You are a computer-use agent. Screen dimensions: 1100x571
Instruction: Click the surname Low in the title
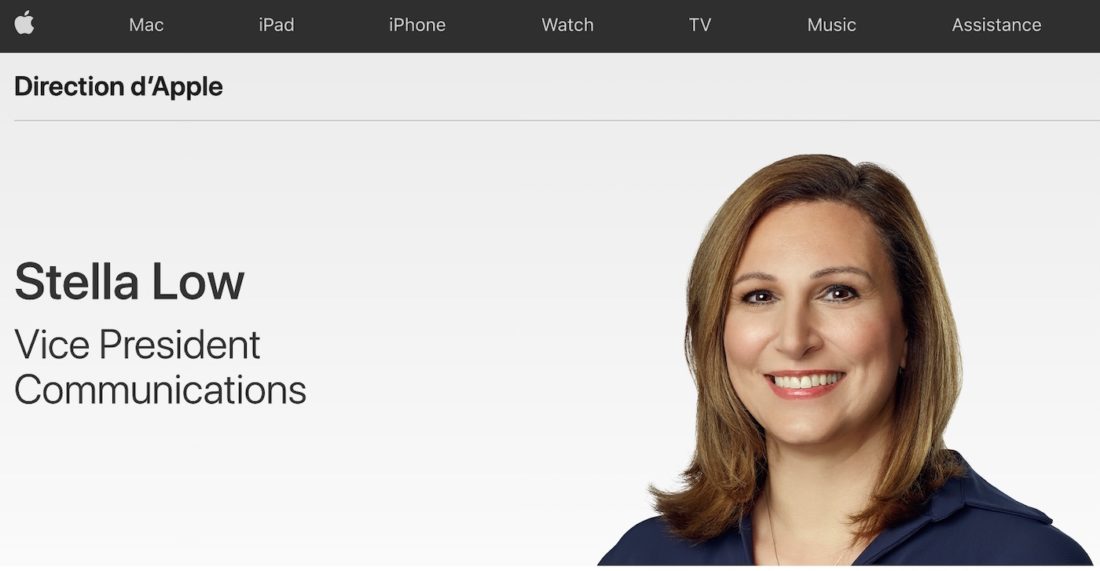(205, 281)
